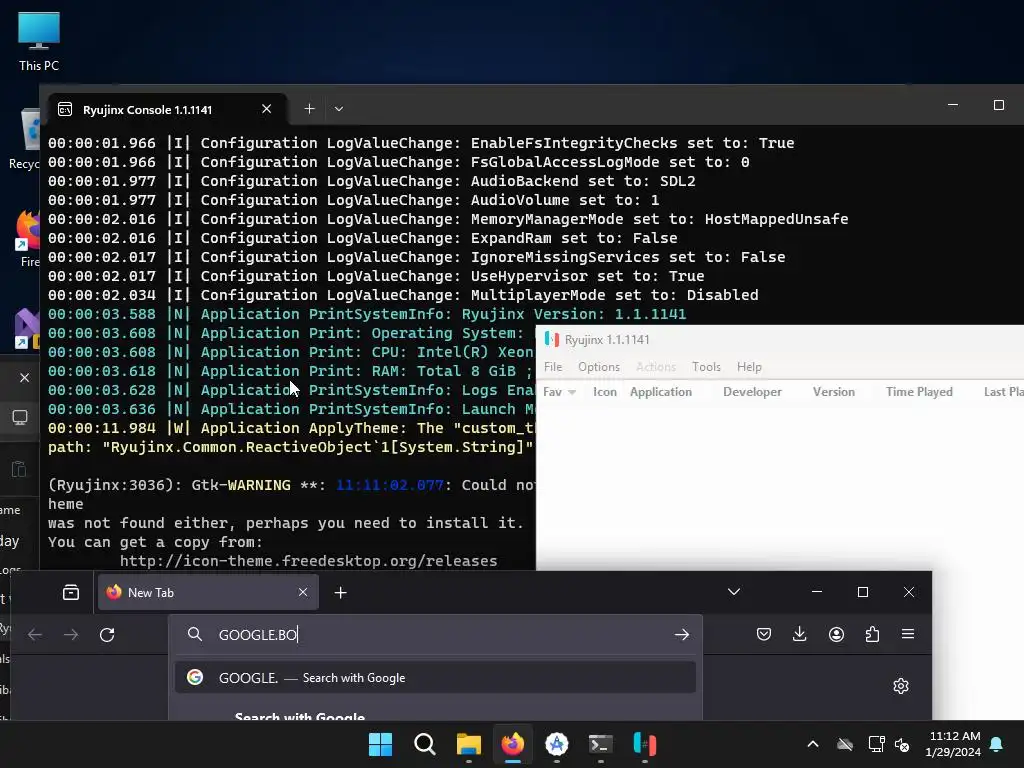
Task: Switch to Firefox in taskbar
Action: click(513, 744)
